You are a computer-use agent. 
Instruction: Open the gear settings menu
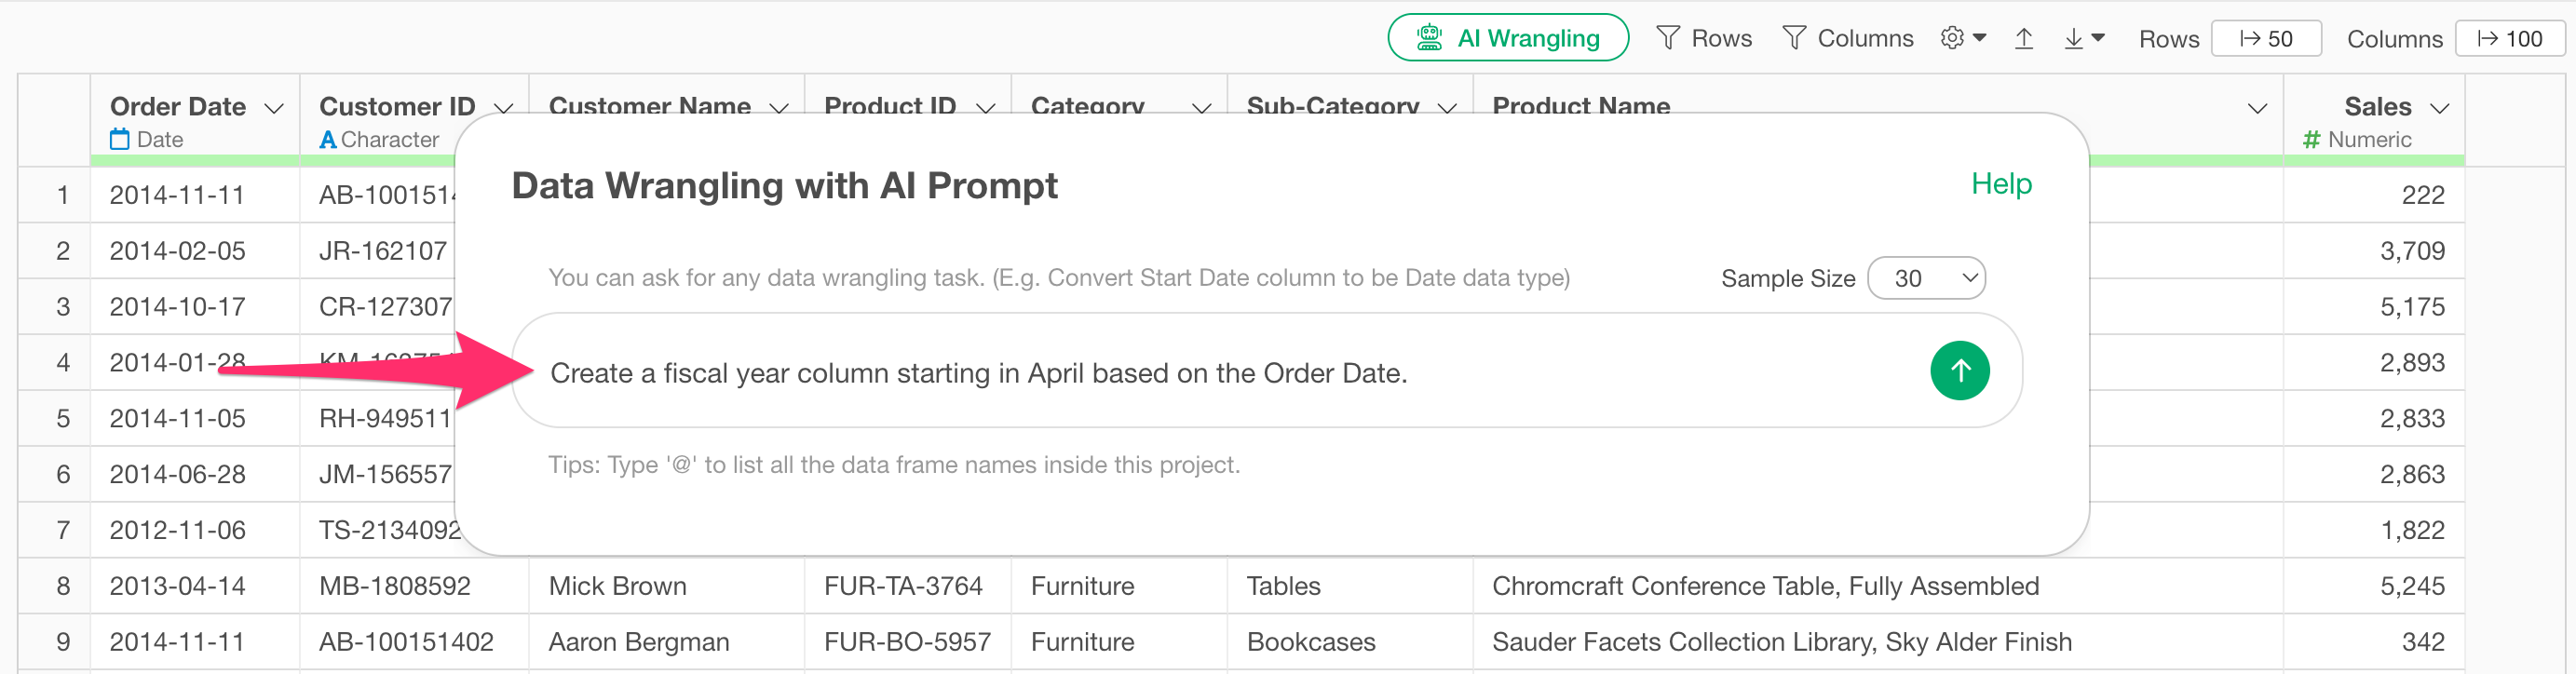pos(1962,38)
